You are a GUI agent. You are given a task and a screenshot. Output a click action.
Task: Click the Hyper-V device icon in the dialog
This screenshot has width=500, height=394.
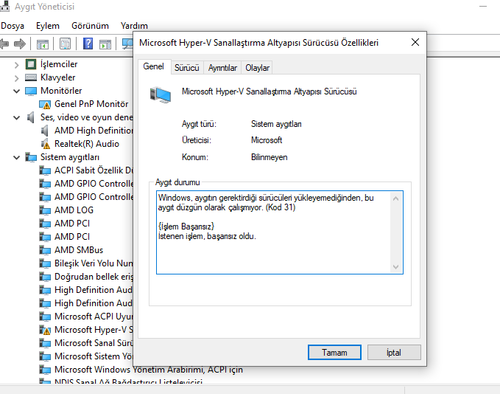click(x=160, y=95)
